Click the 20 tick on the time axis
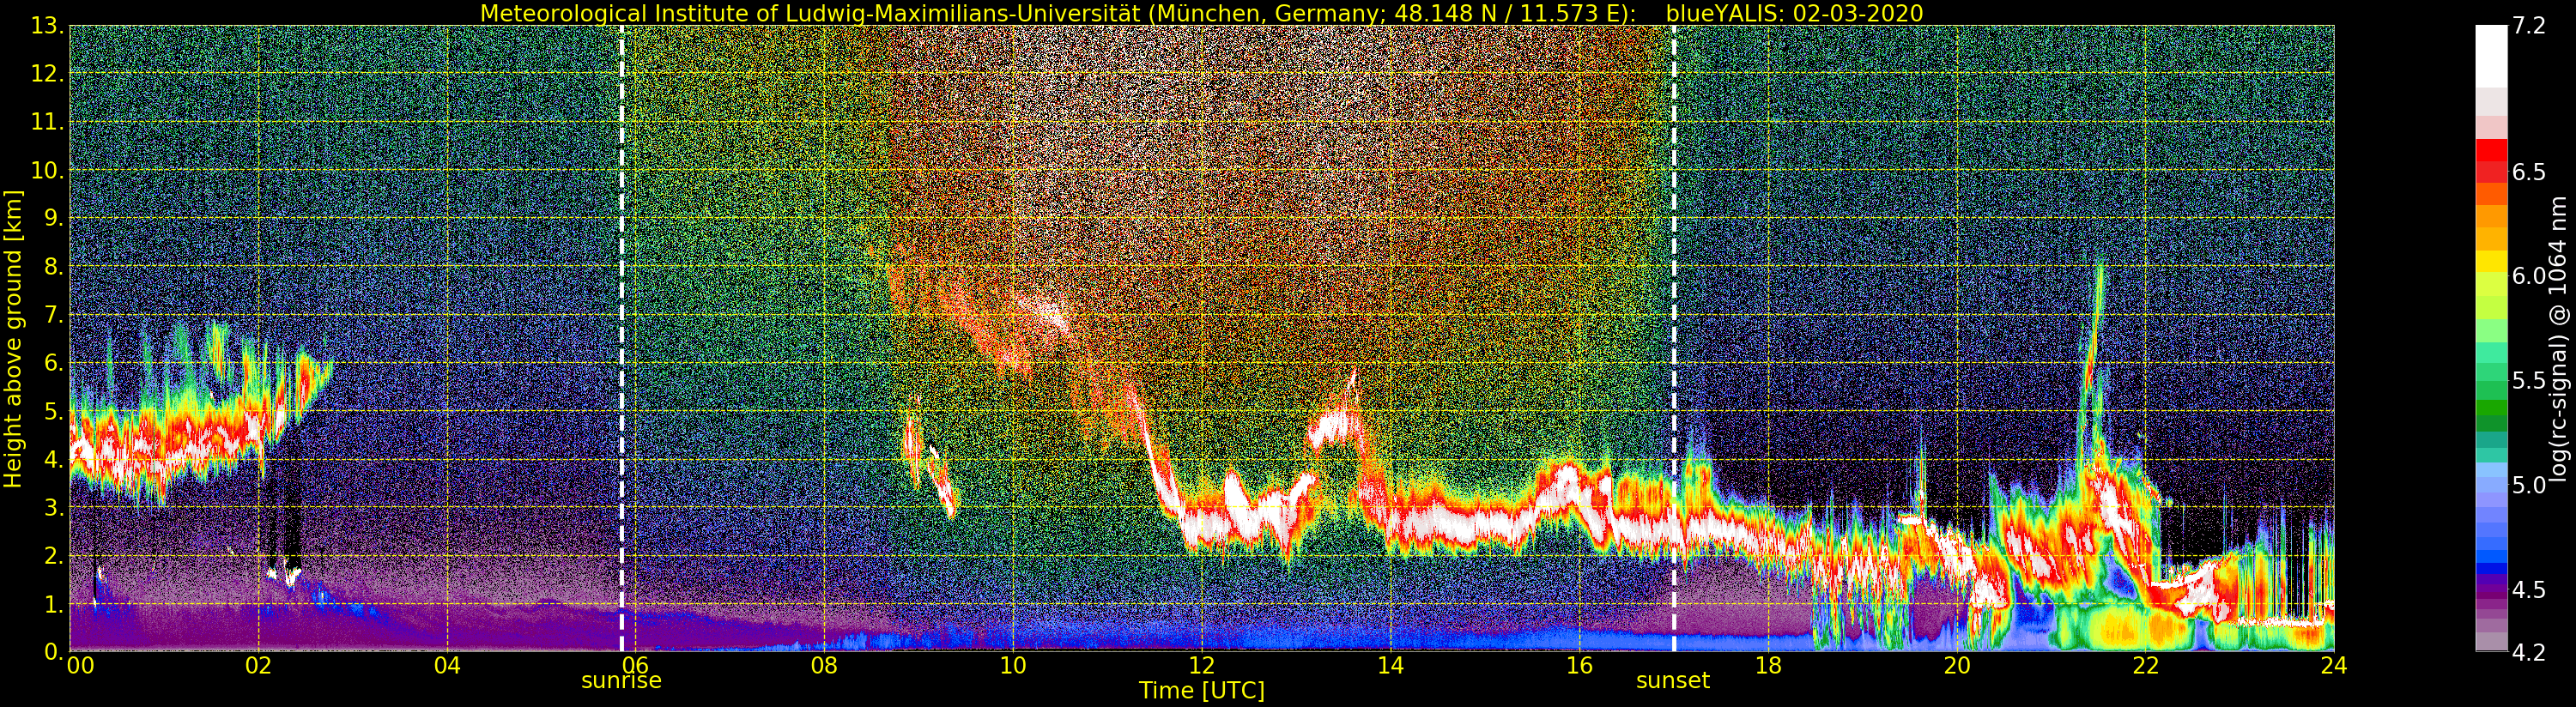This screenshot has height=707, width=2576. point(1956,666)
